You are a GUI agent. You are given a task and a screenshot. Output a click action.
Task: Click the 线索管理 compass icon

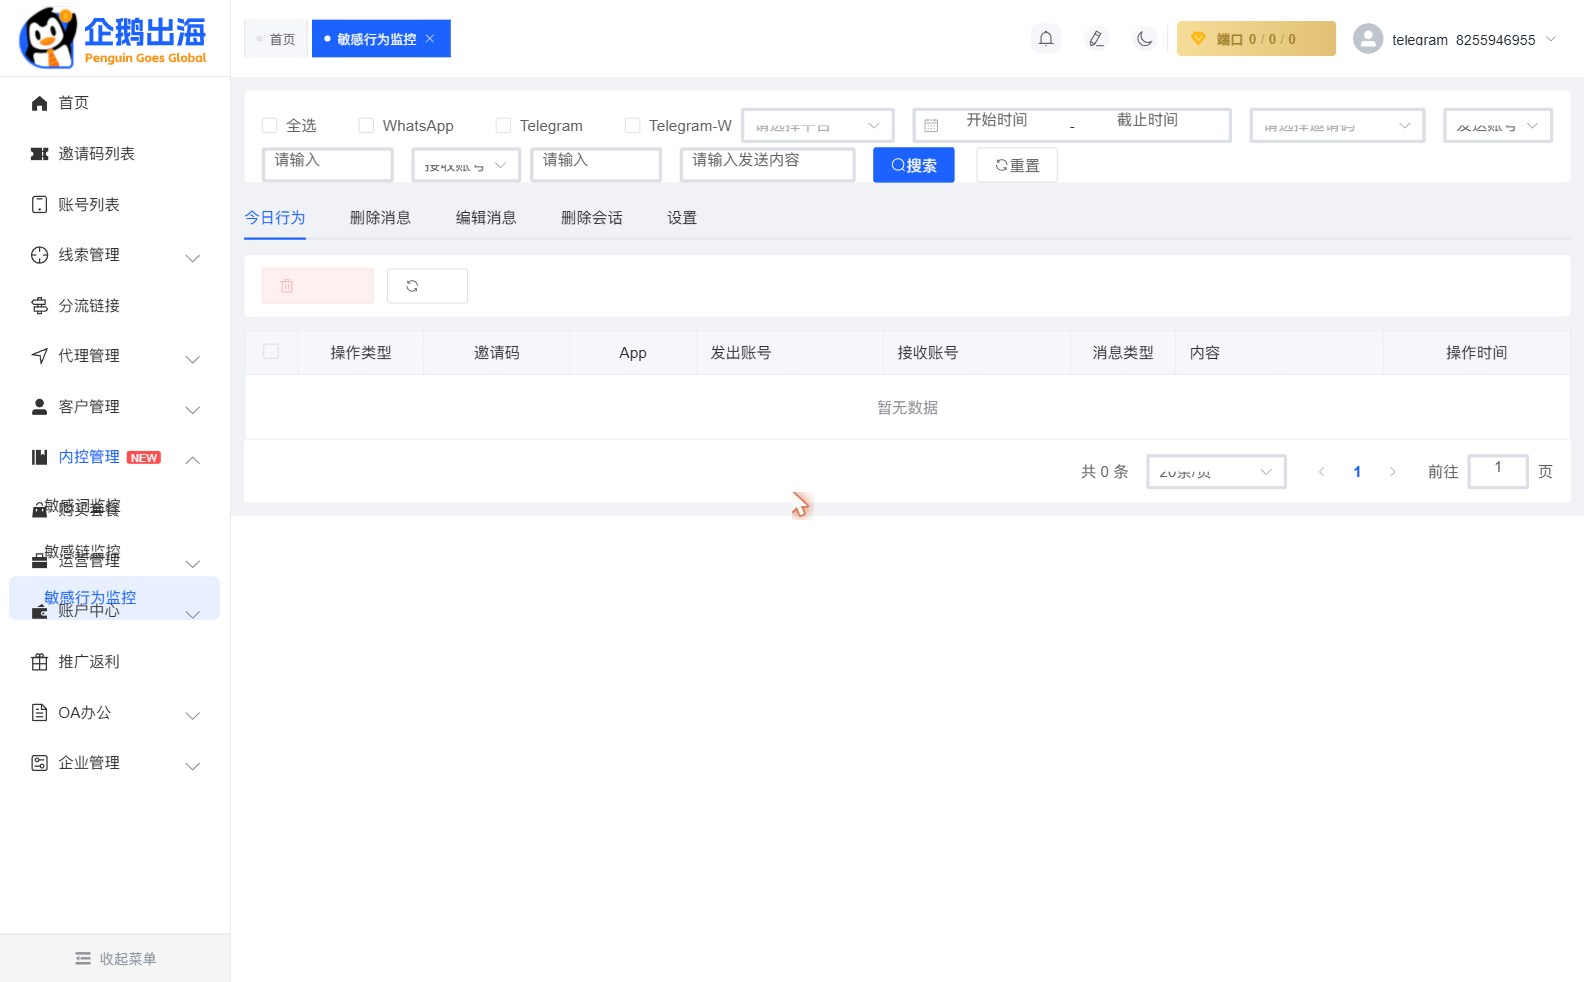(40, 255)
